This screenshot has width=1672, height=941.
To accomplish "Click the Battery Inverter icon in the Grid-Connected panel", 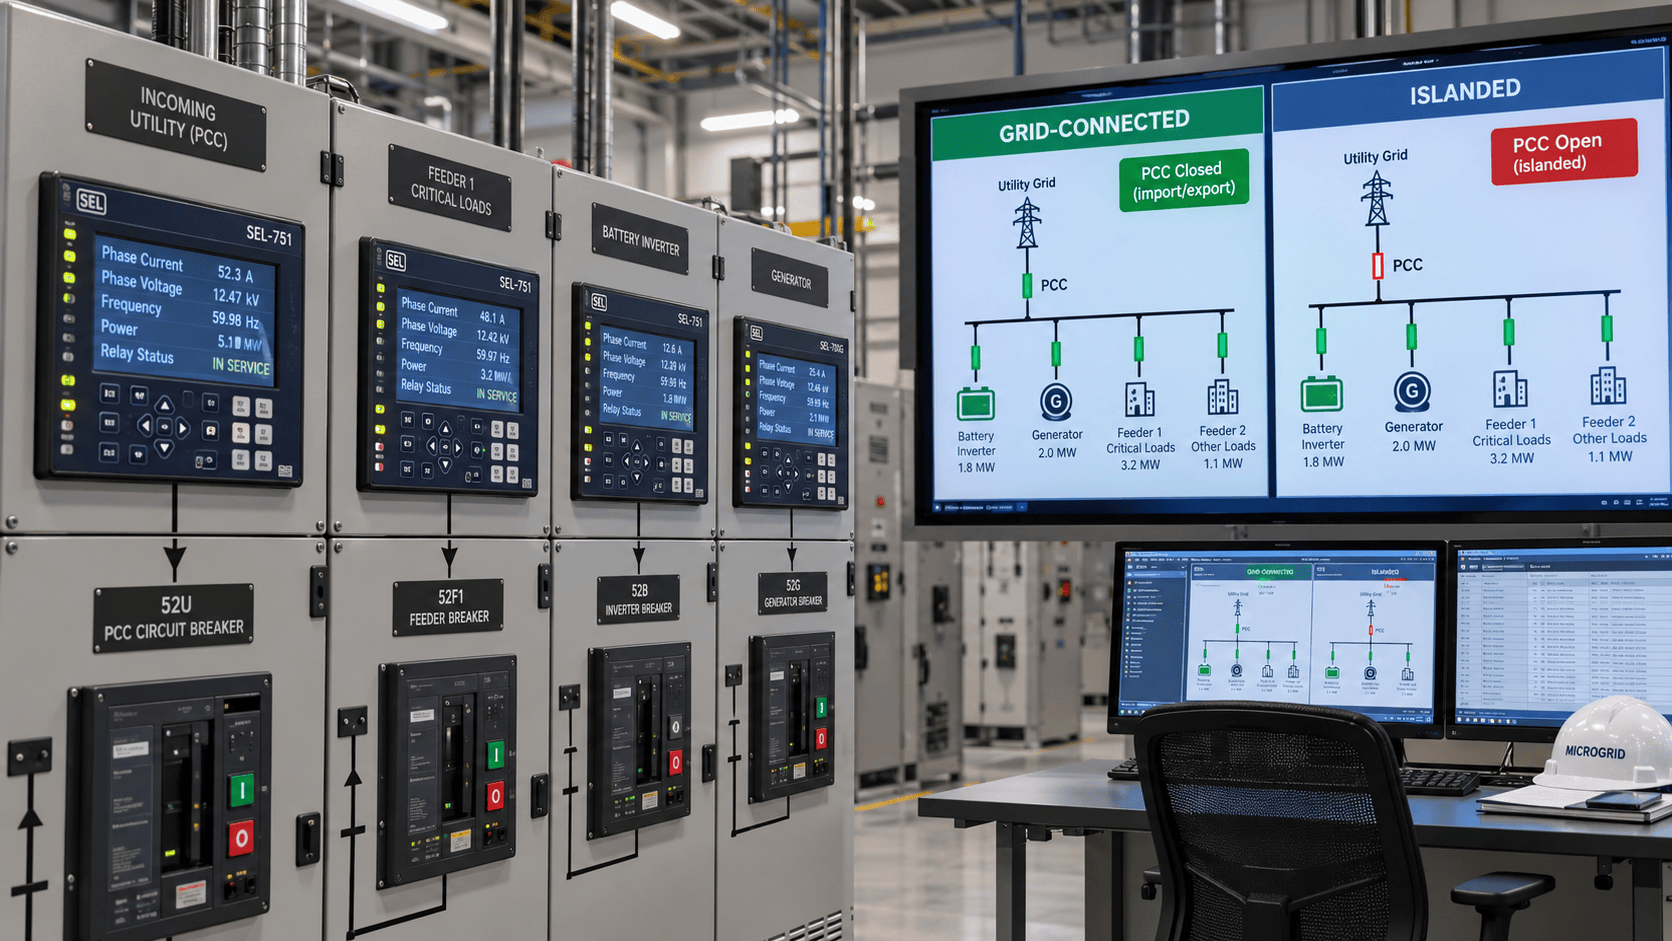I will [x=975, y=403].
